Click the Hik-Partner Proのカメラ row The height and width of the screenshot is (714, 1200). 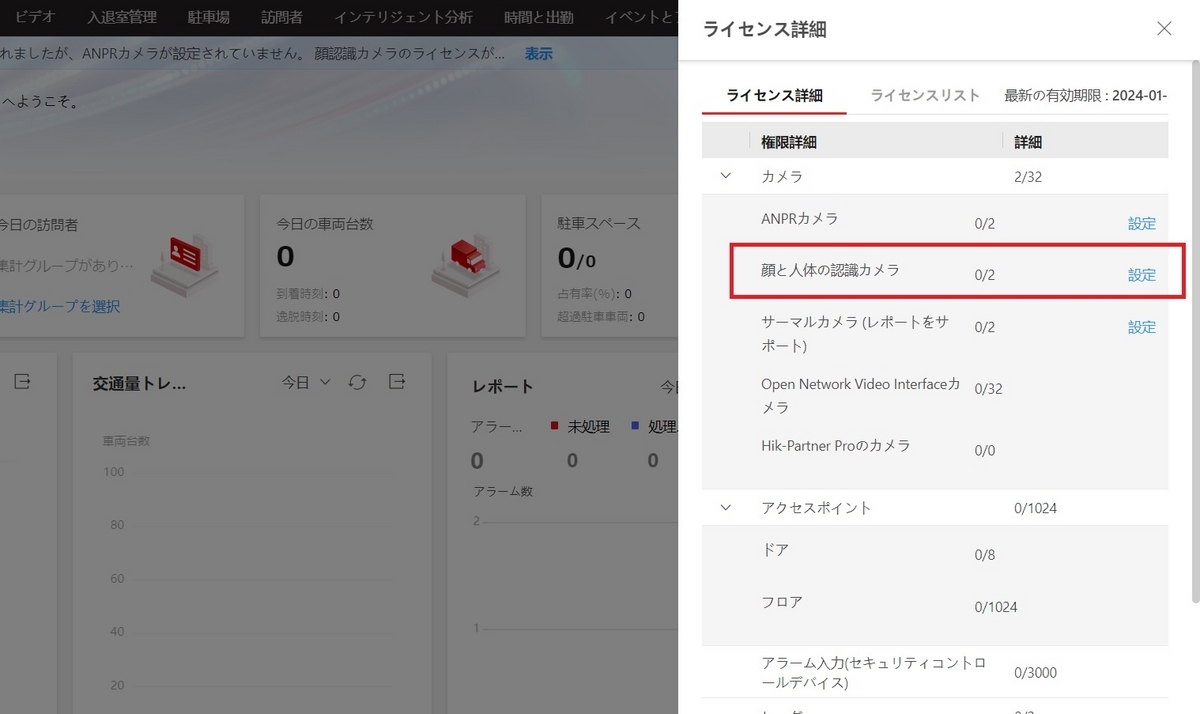tap(935, 450)
